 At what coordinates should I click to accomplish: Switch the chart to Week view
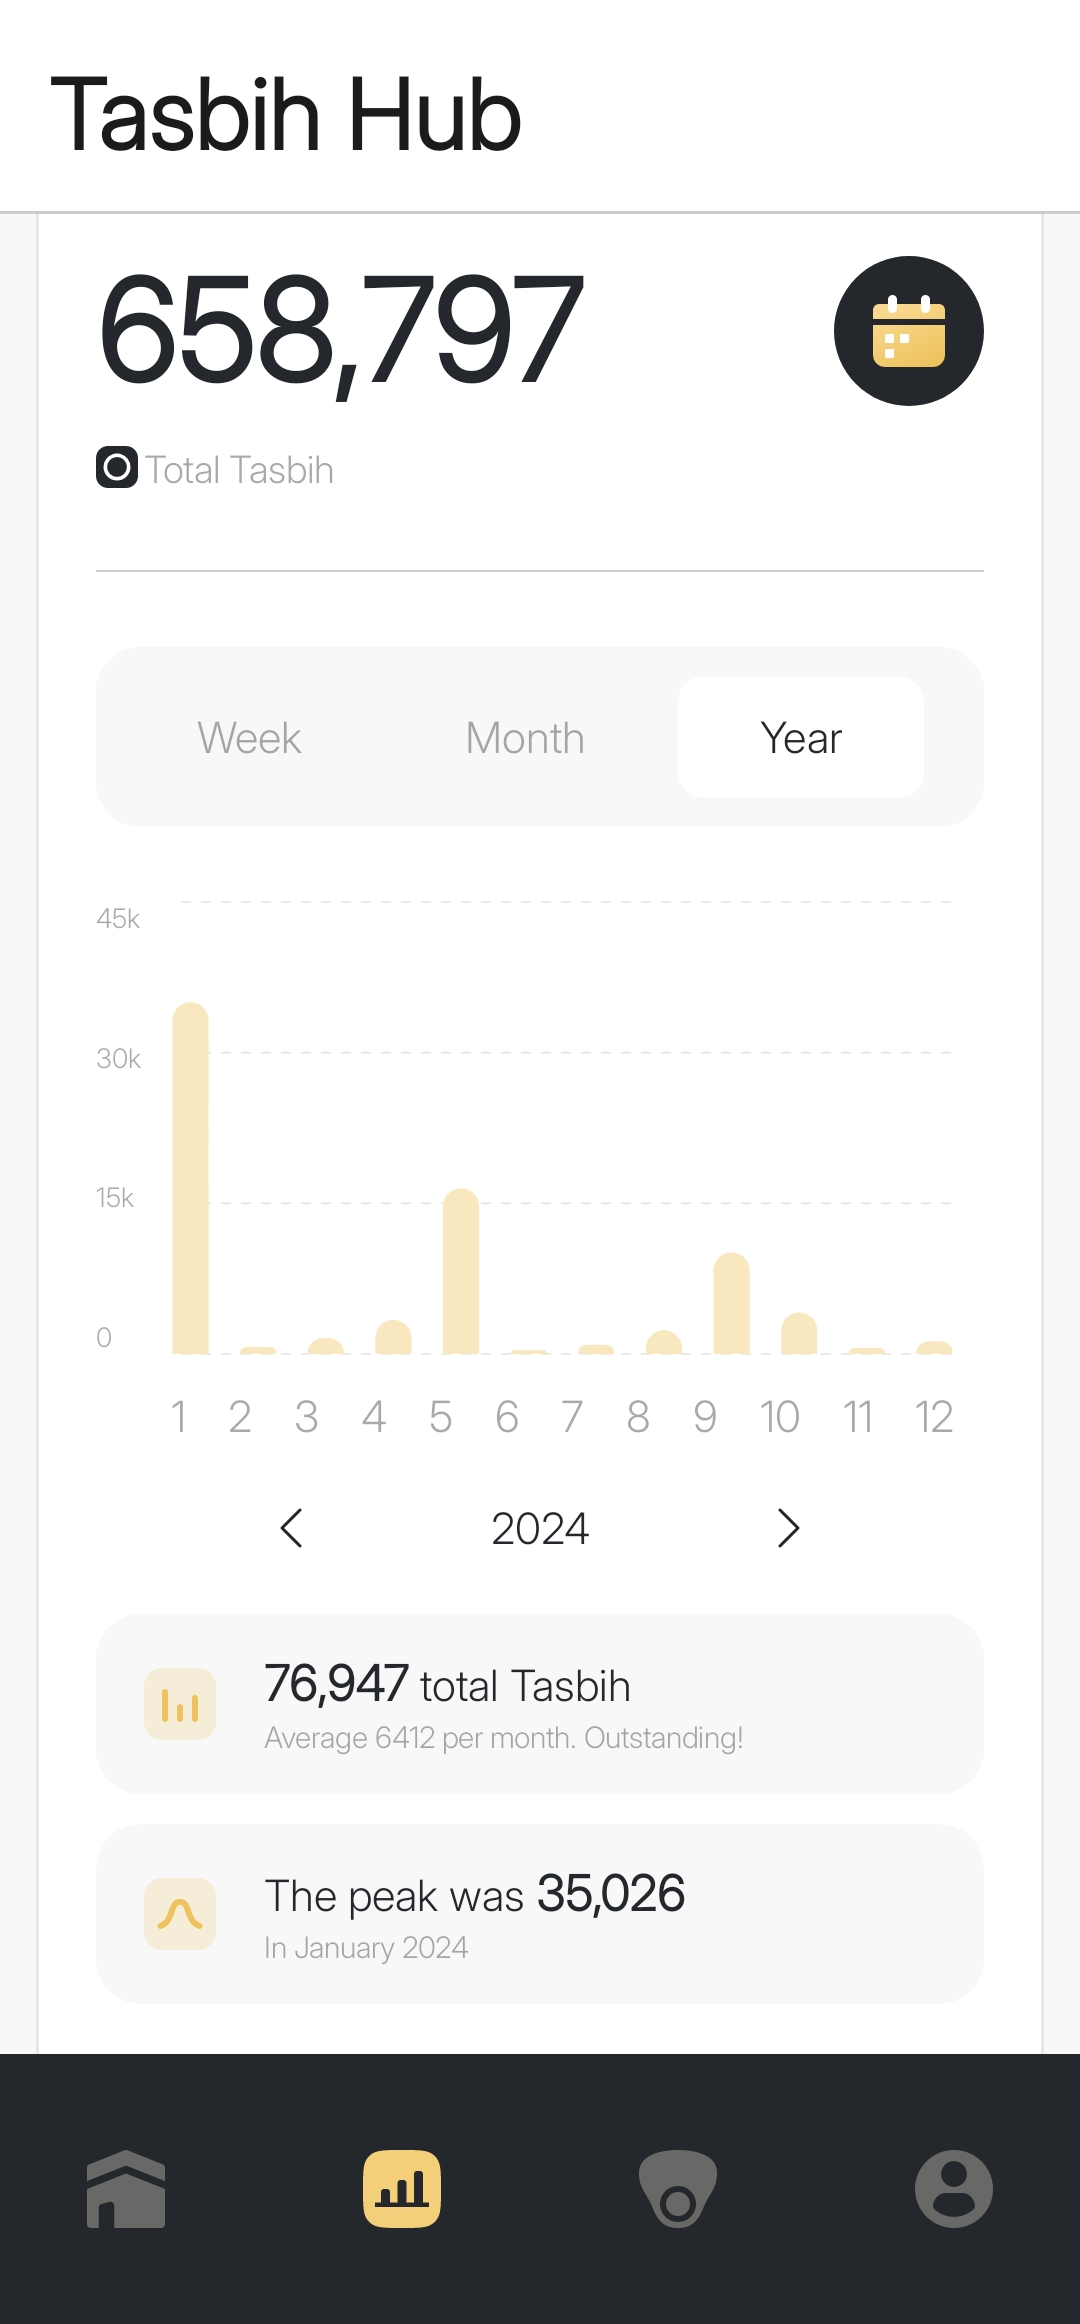tap(249, 738)
